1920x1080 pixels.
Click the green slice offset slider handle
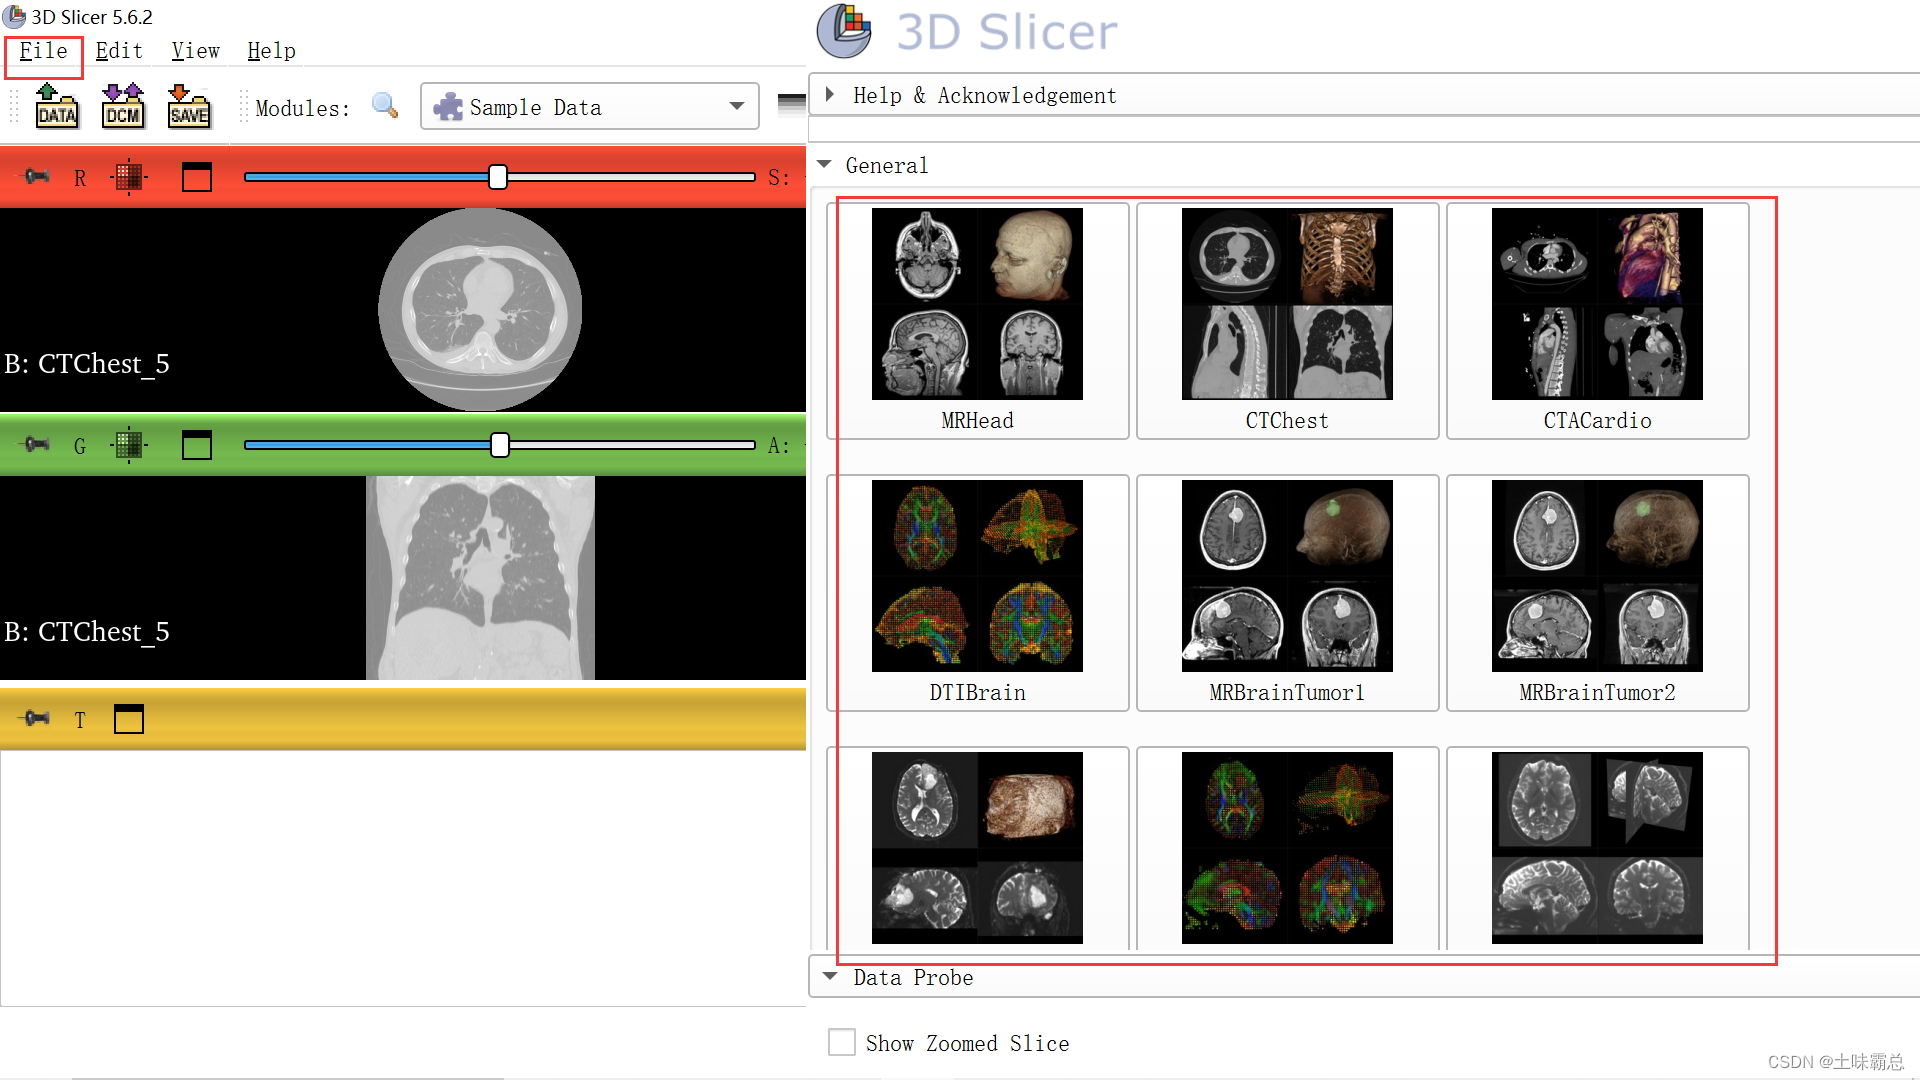click(500, 445)
